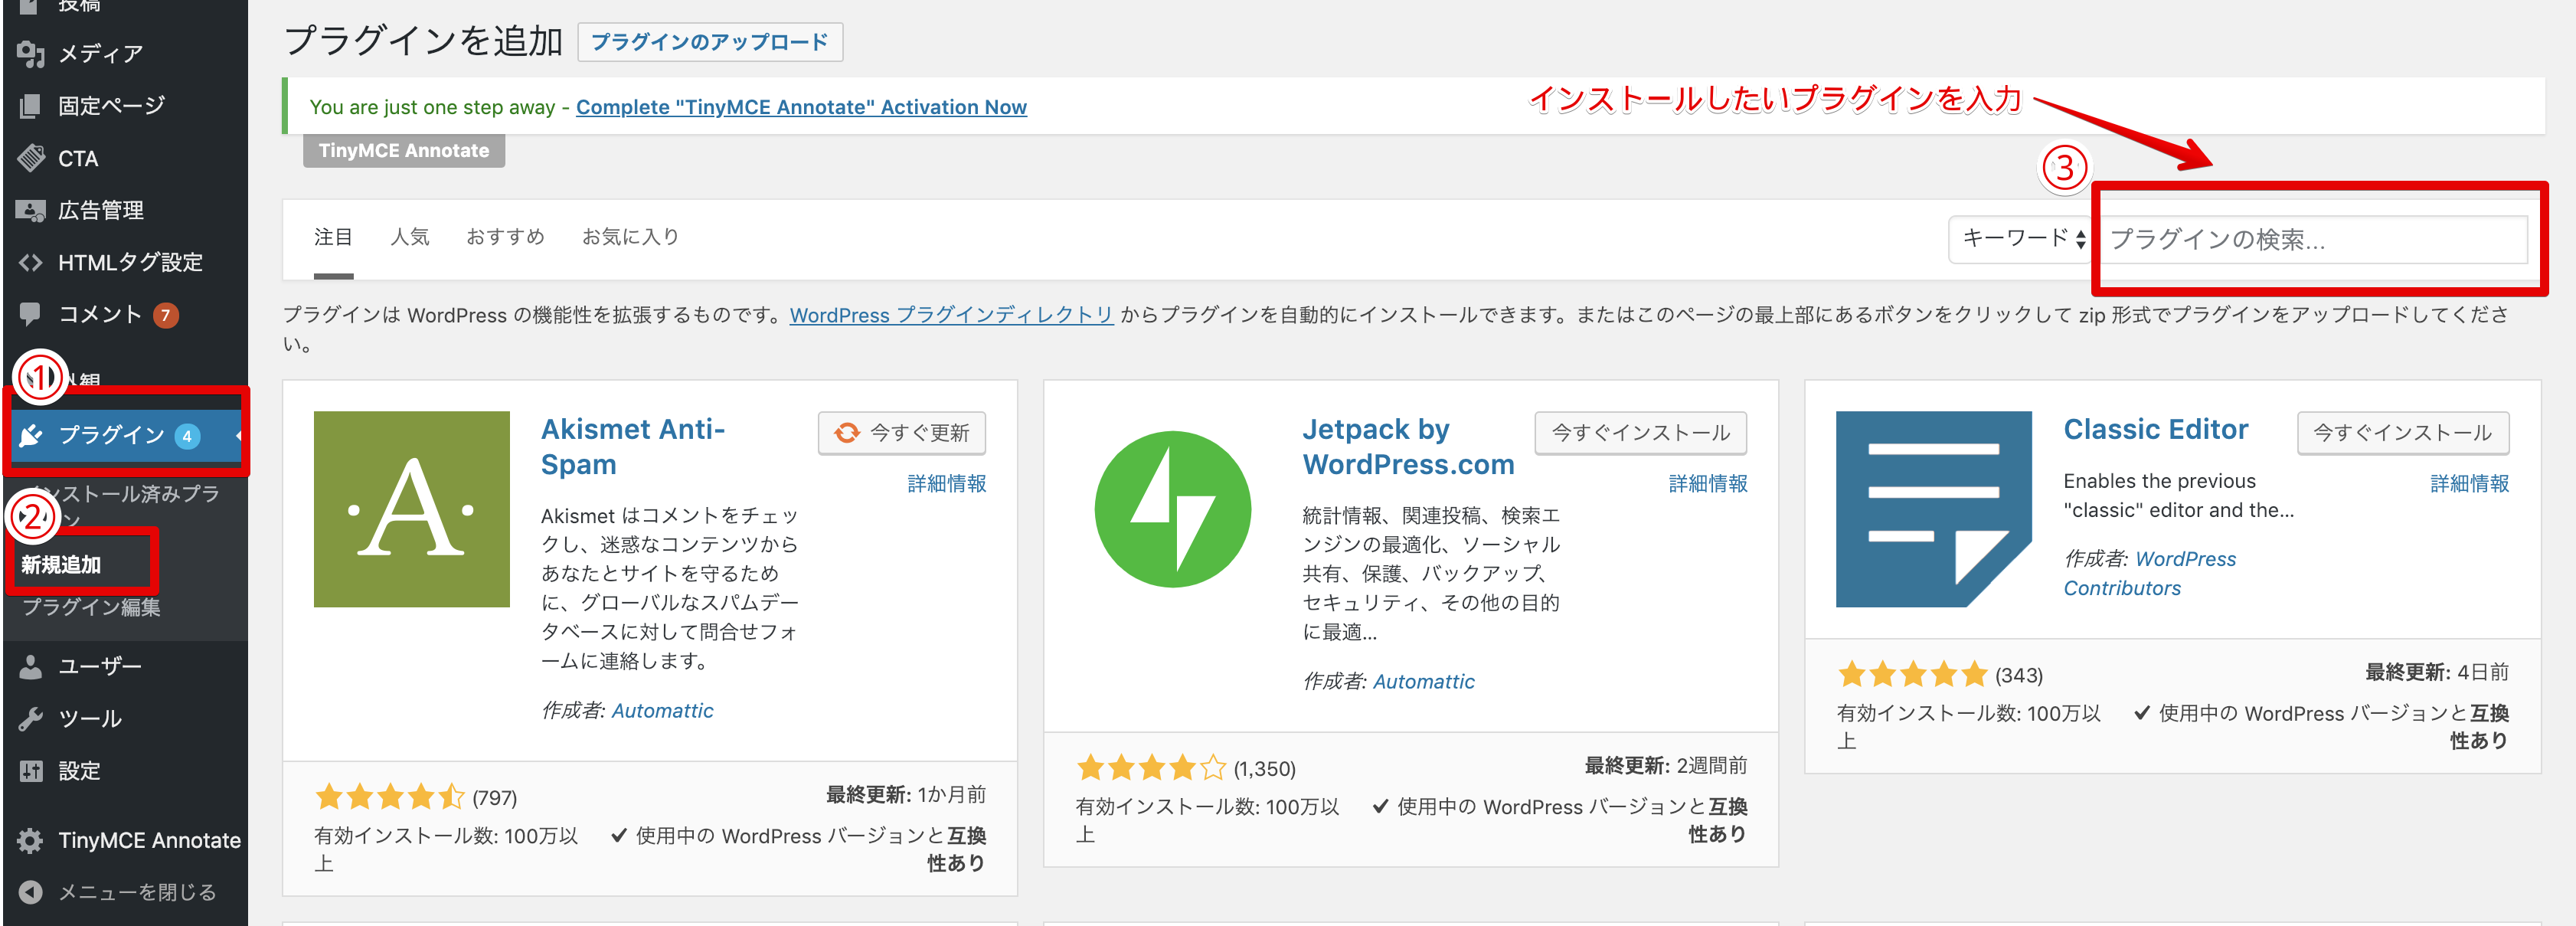This screenshot has height=926, width=2576.
Task: Click the Fixed Pages (固定ページ) icon
Action: pyautogui.click(x=31, y=106)
